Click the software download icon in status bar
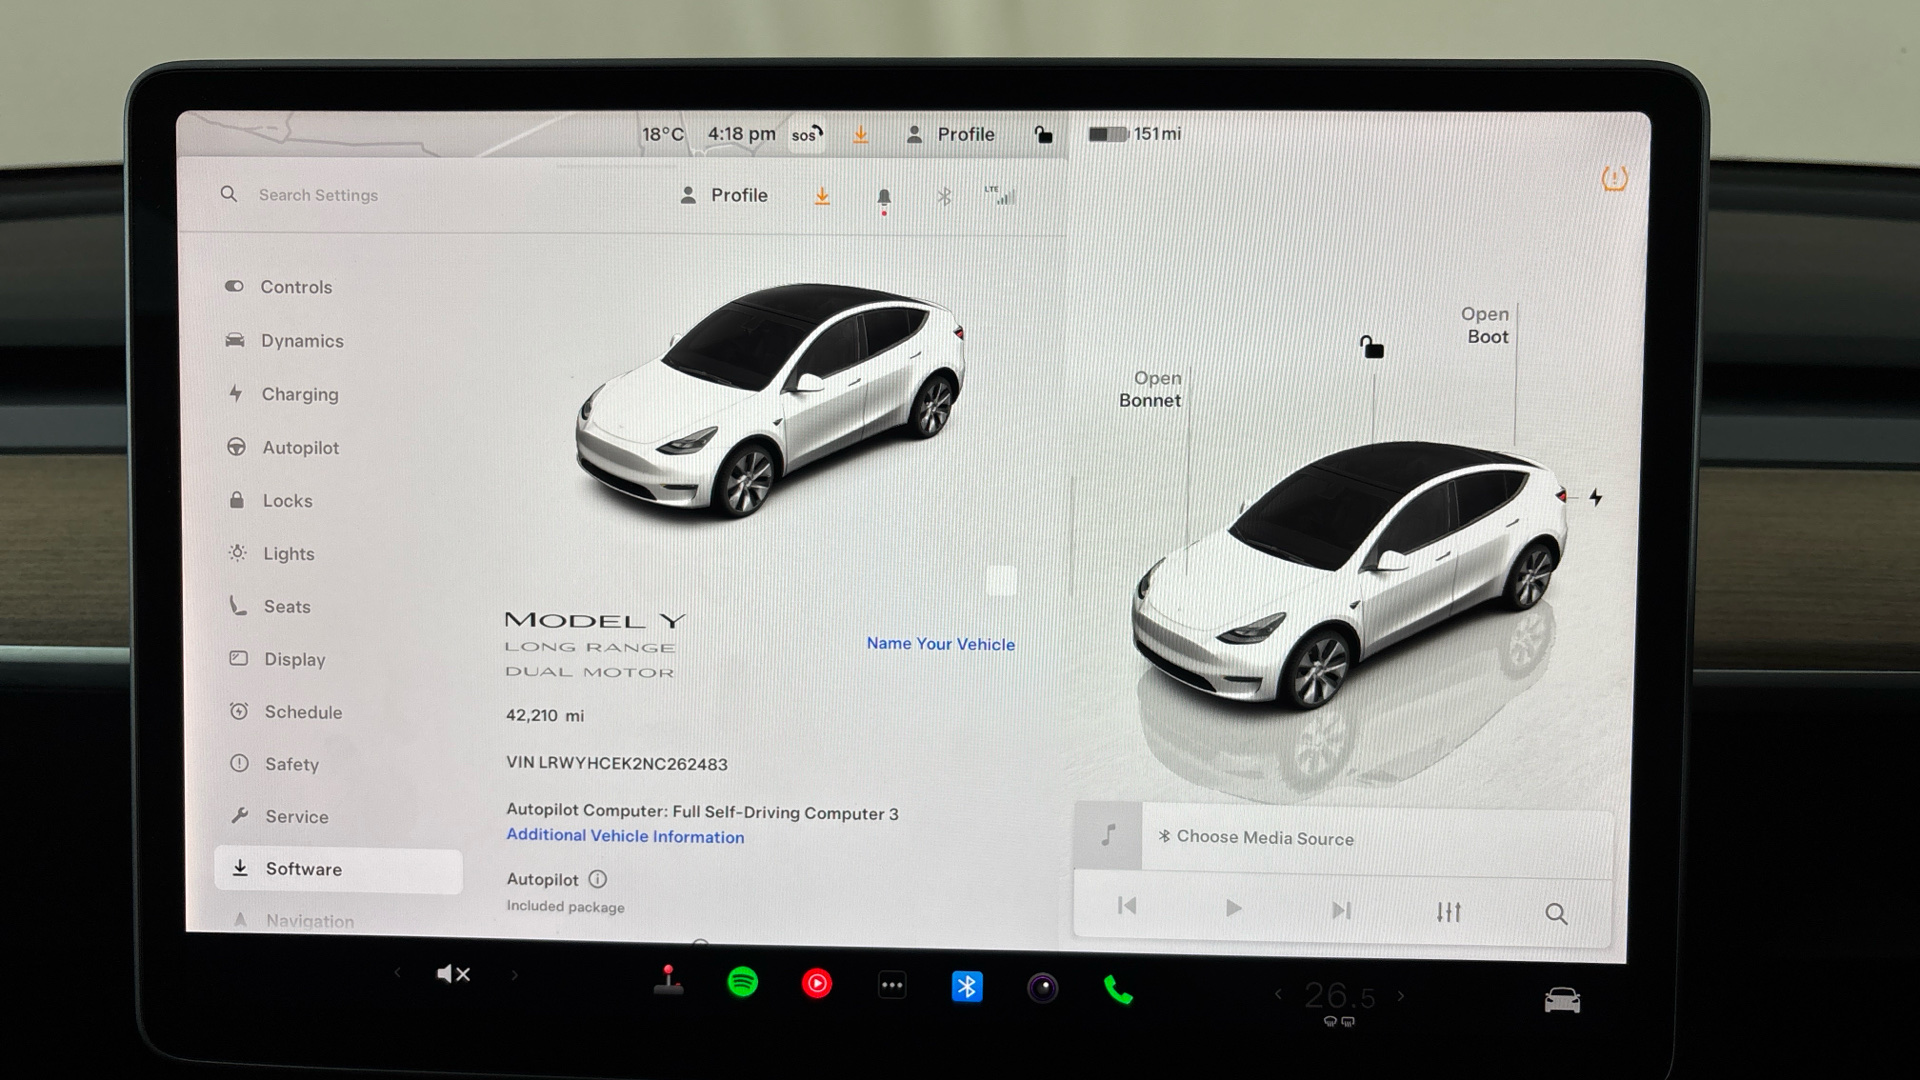Screen dimensions: 1920x1080 pyautogui.click(x=860, y=134)
